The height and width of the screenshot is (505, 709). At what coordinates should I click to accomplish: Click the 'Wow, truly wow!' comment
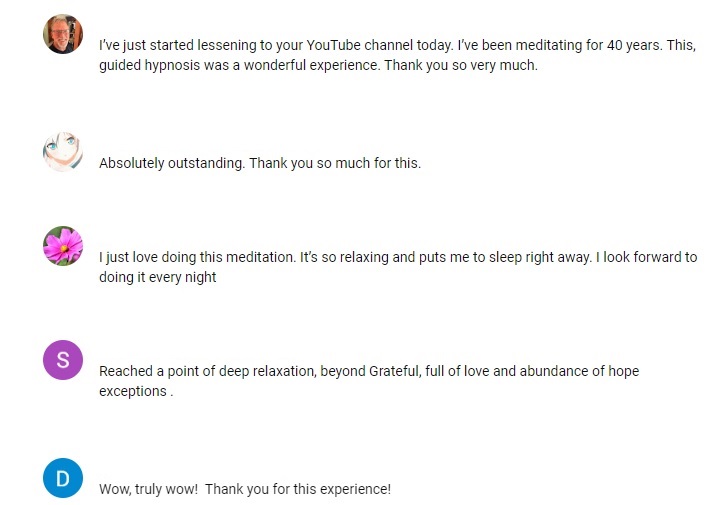[245, 489]
